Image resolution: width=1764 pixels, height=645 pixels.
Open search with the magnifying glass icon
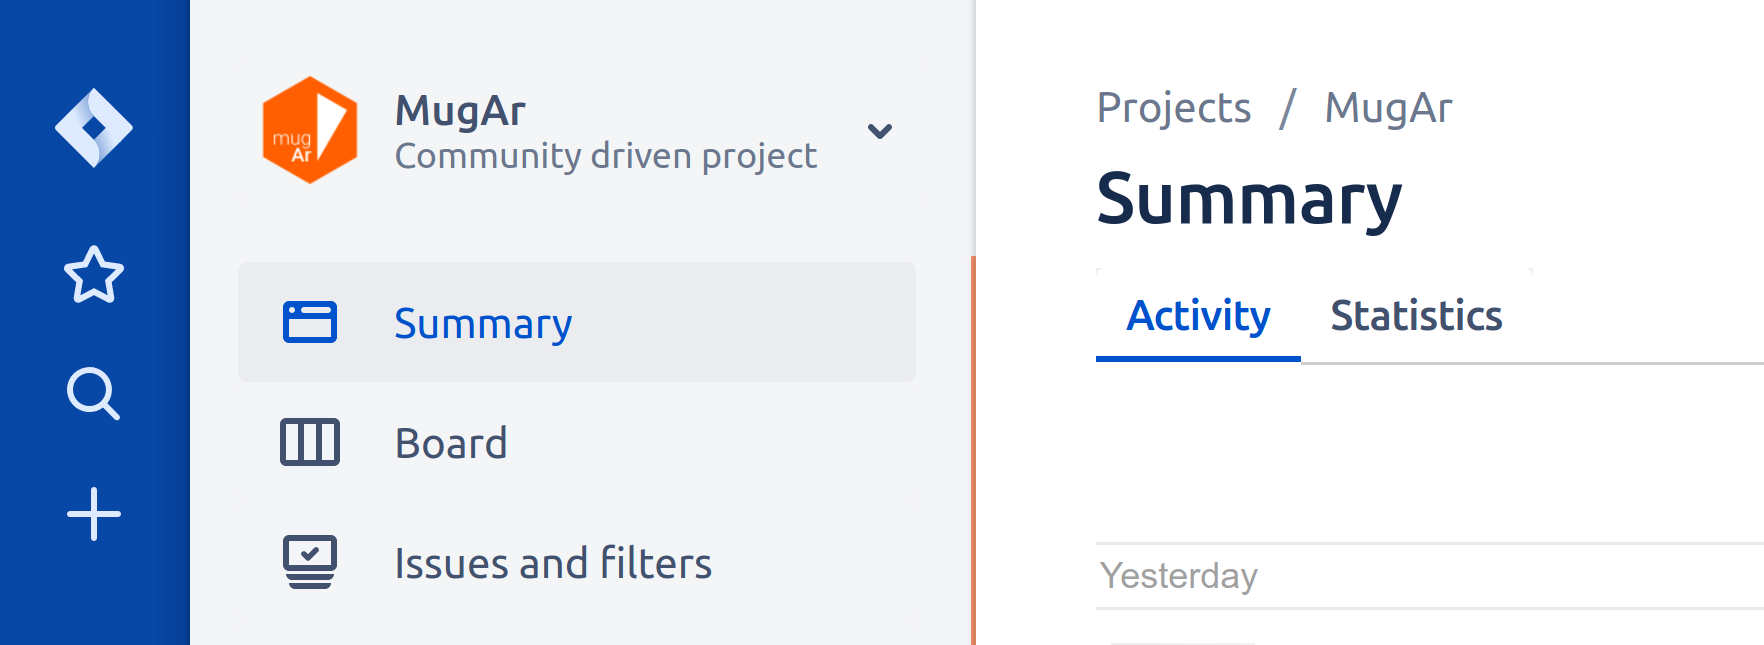93,394
